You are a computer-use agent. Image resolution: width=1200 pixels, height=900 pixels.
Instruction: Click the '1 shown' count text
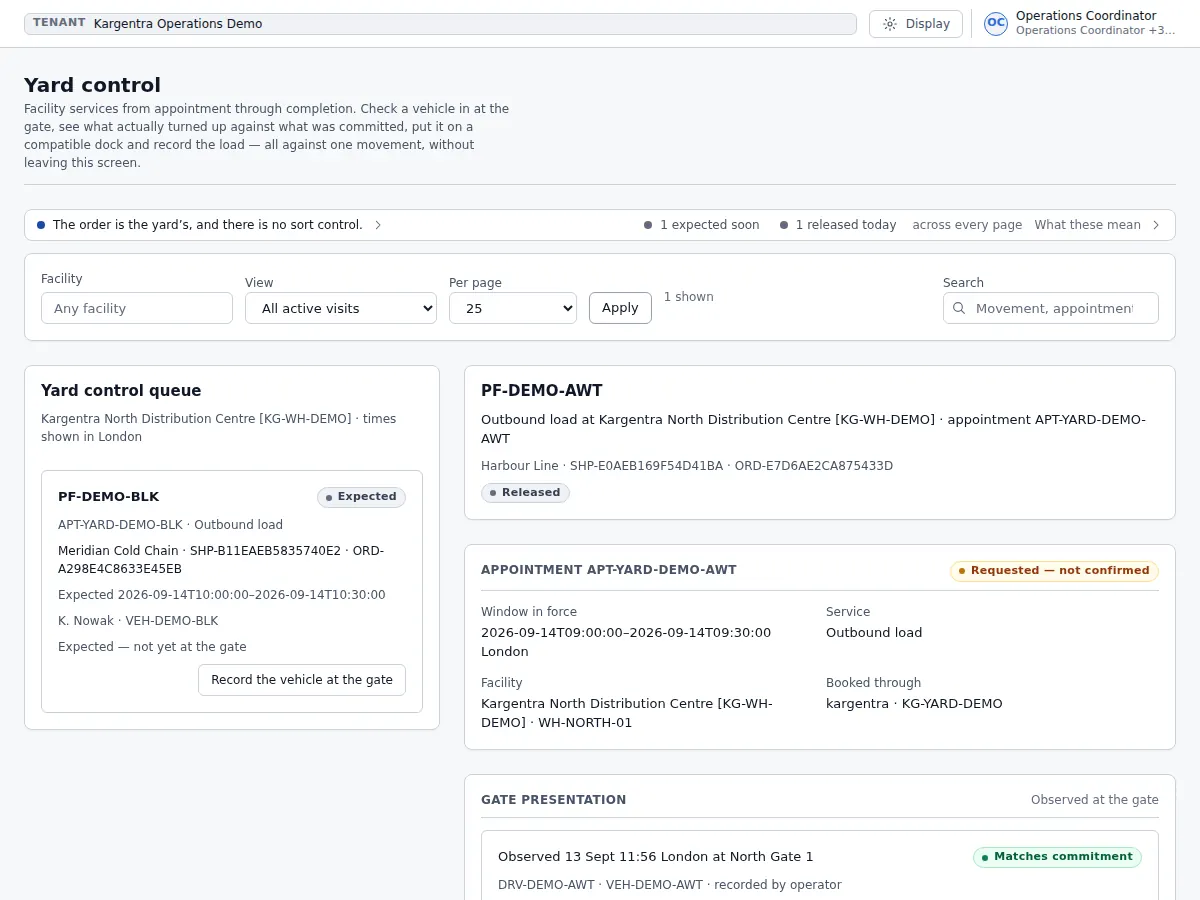[x=689, y=297]
